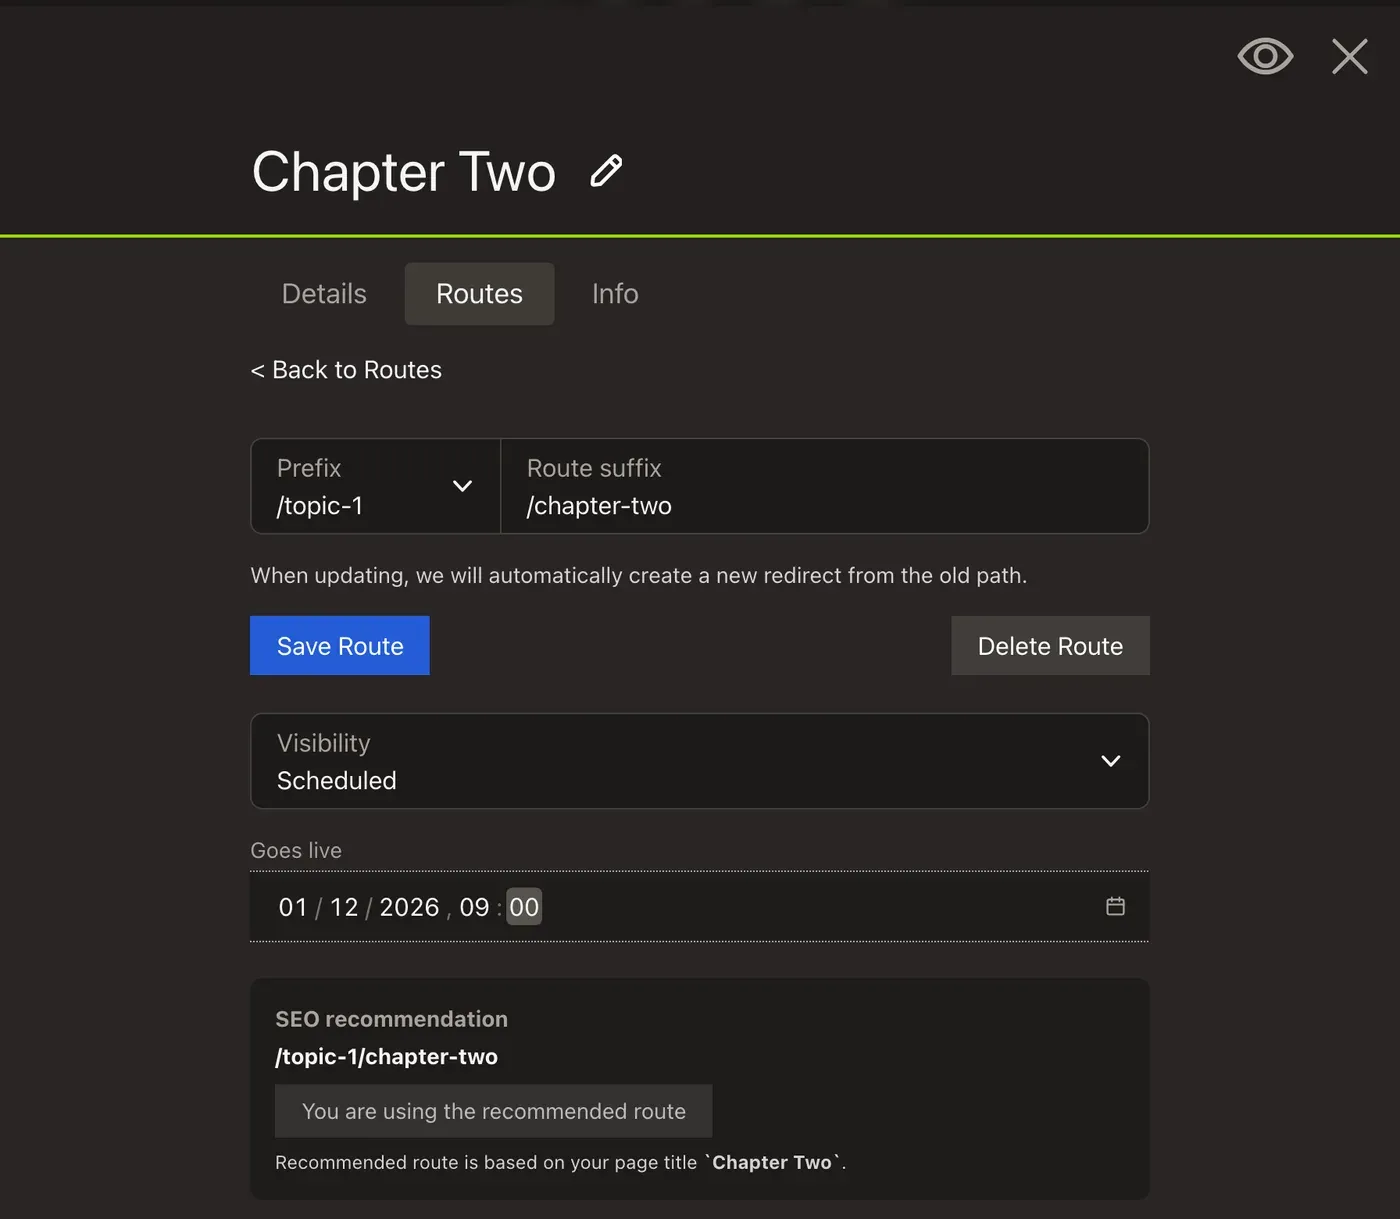Select the minutes value 00 in Goes live
Image resolution: width=1400 pixels, height=1219 pixels.
[x=524, y=907]
